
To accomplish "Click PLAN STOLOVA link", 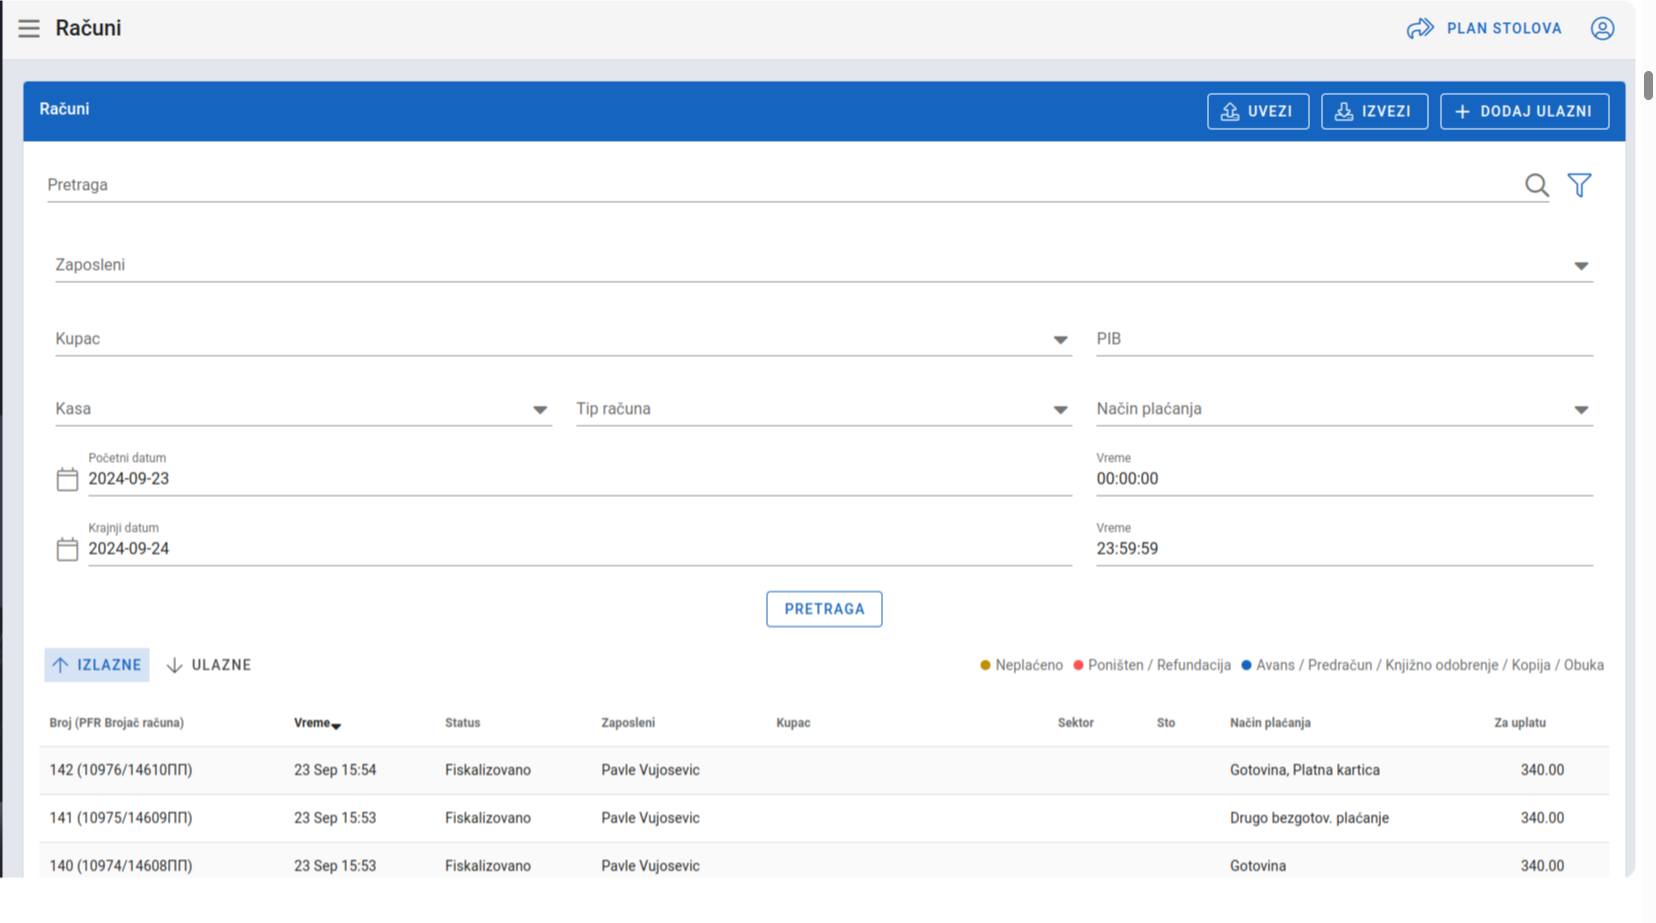I will (x=1504, y=28).
